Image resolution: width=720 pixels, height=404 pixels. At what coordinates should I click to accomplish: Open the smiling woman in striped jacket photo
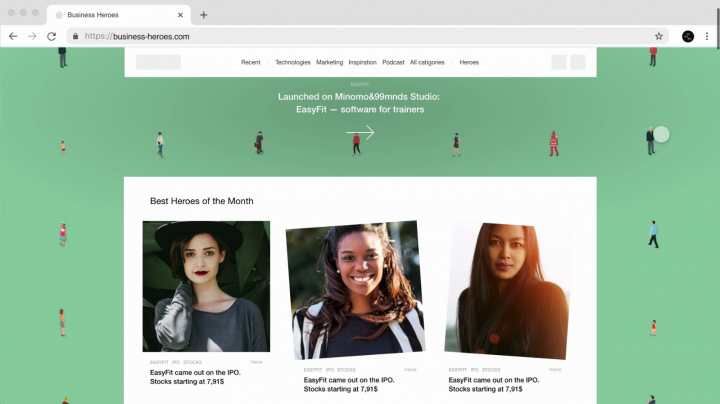pos(355,290)
